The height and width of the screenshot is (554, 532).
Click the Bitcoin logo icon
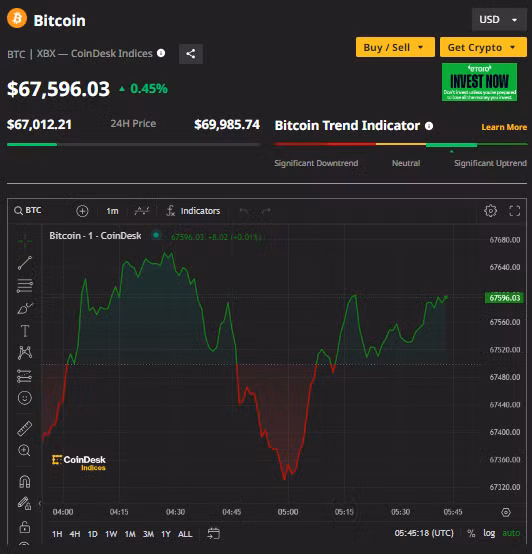[x=17, y=18]
